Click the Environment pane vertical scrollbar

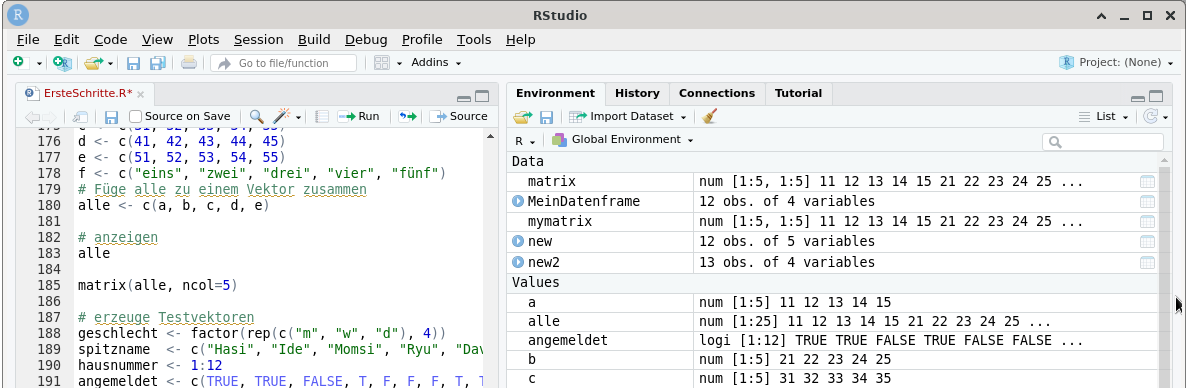1165,272
